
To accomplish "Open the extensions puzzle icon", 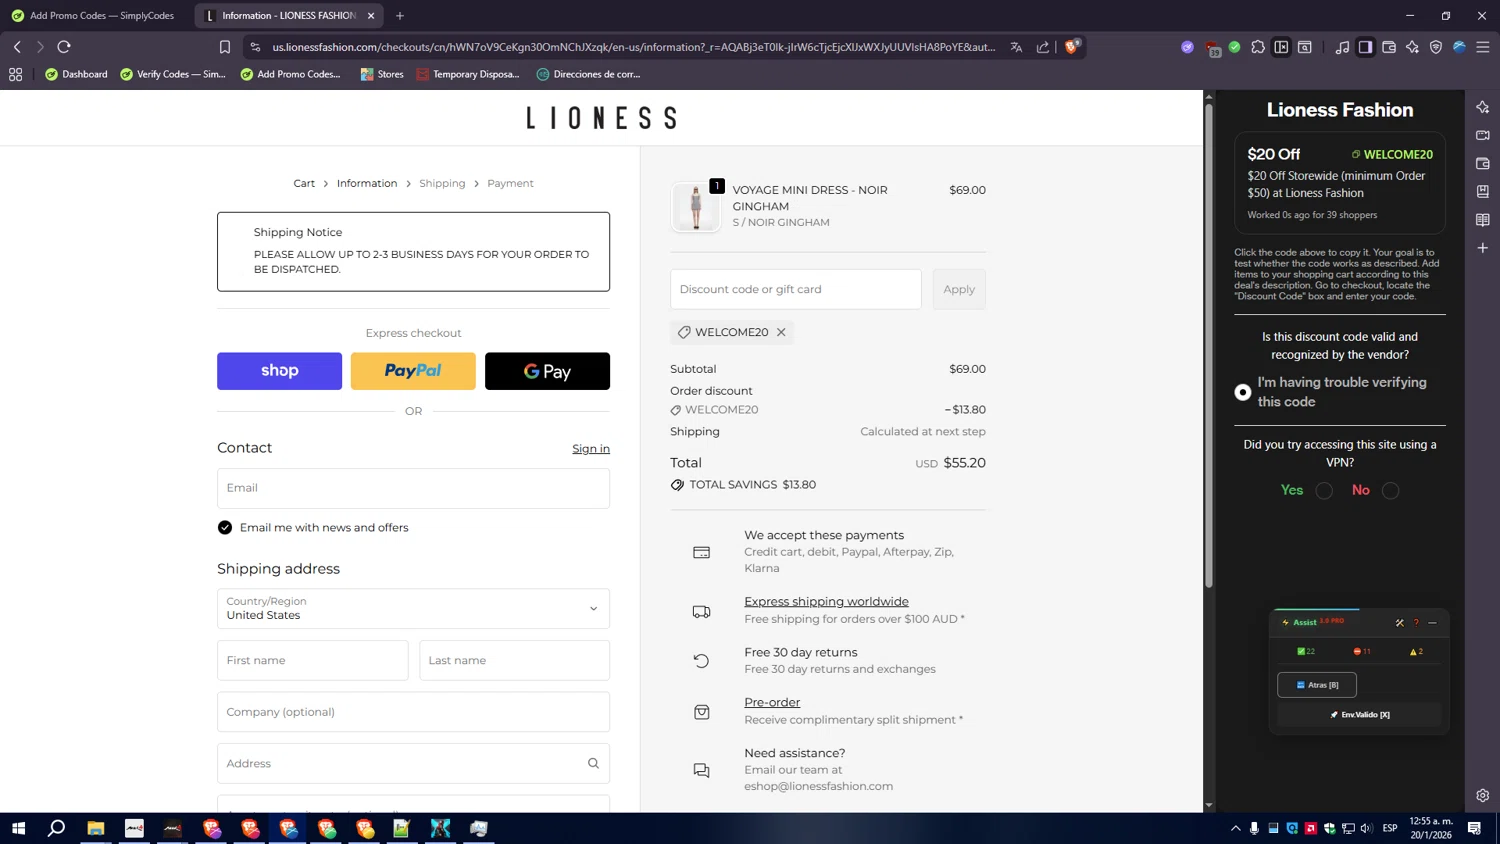I will tap(1258, 47).
